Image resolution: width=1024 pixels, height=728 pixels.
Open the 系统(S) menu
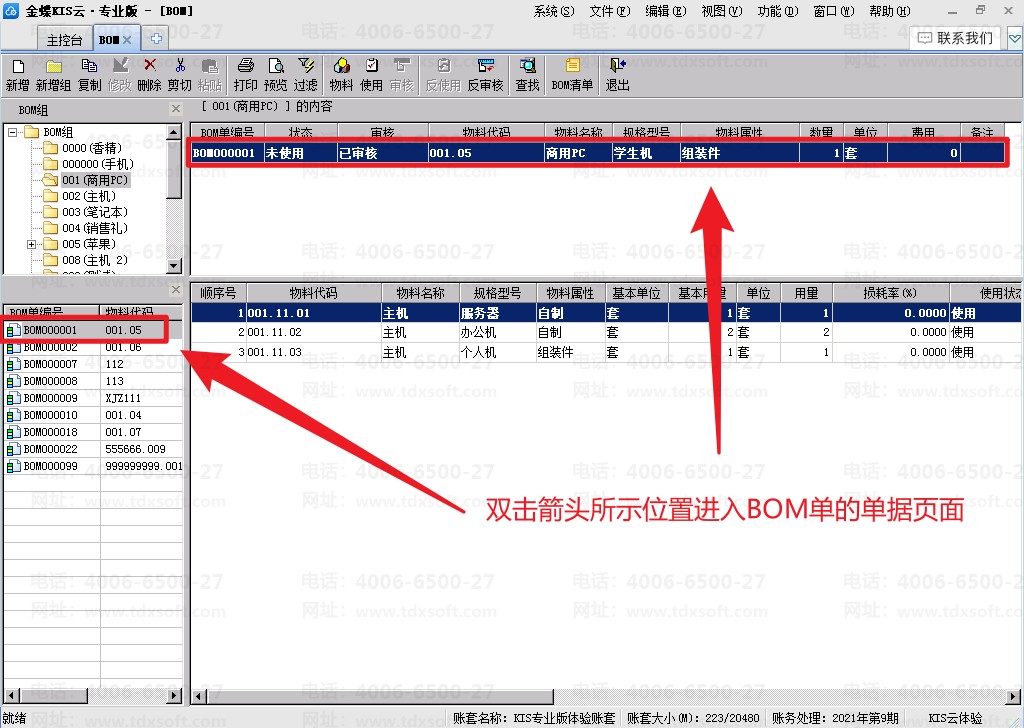pyautogui.click(x=554, y=11)
